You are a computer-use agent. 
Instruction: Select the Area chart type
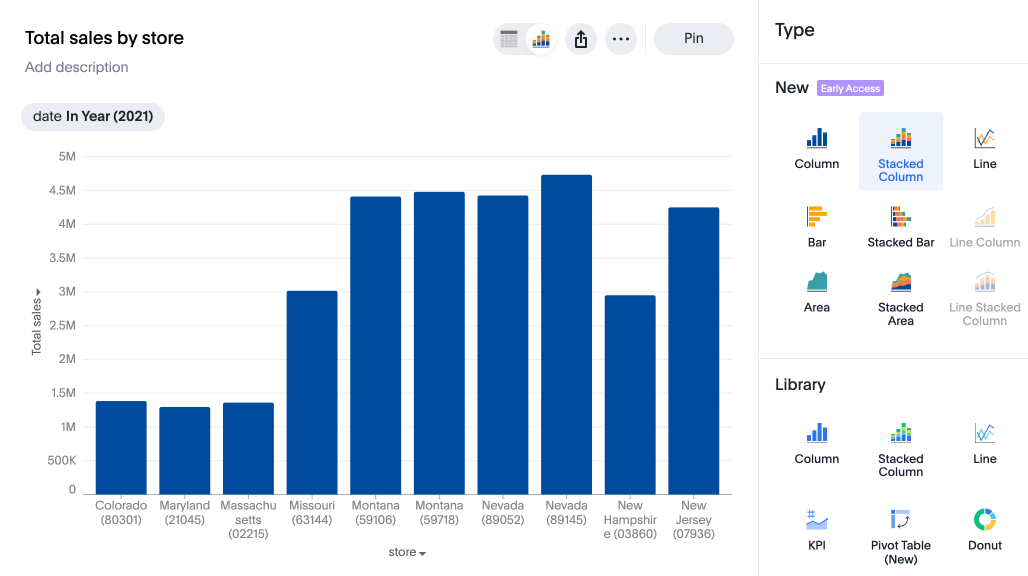pyautogui.click(x=816, y=290)
